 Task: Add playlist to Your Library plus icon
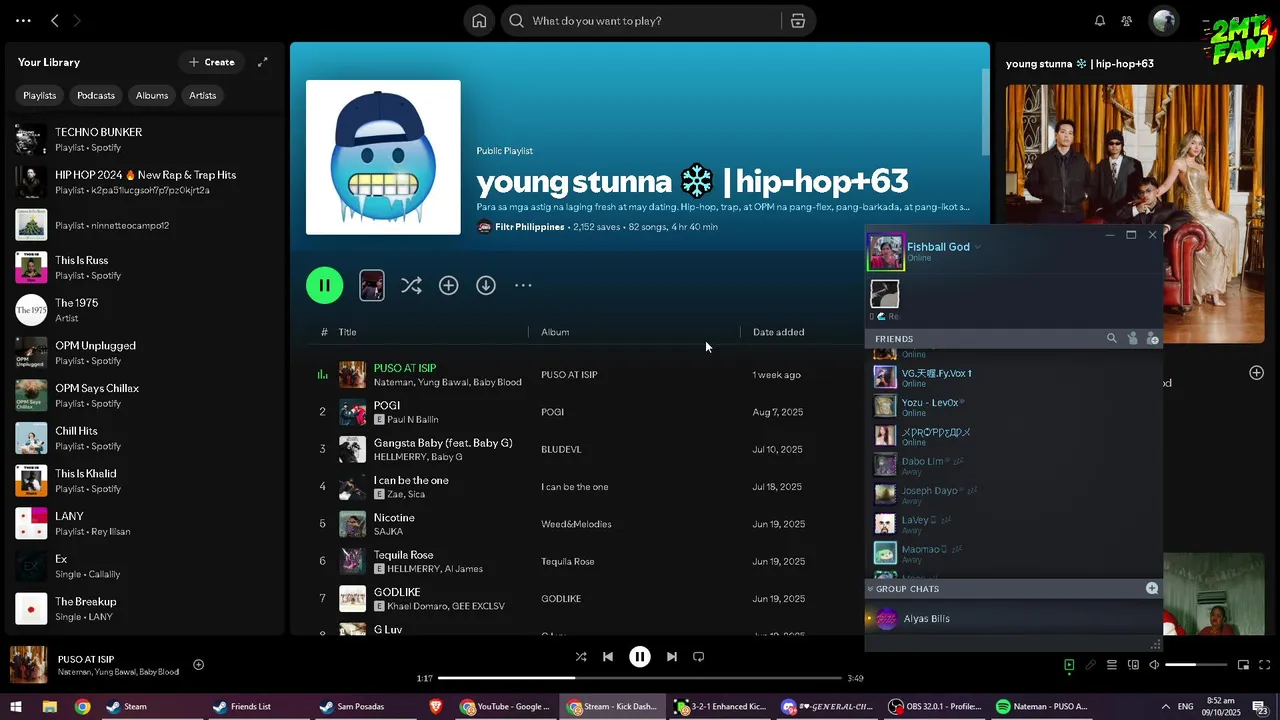449,285
